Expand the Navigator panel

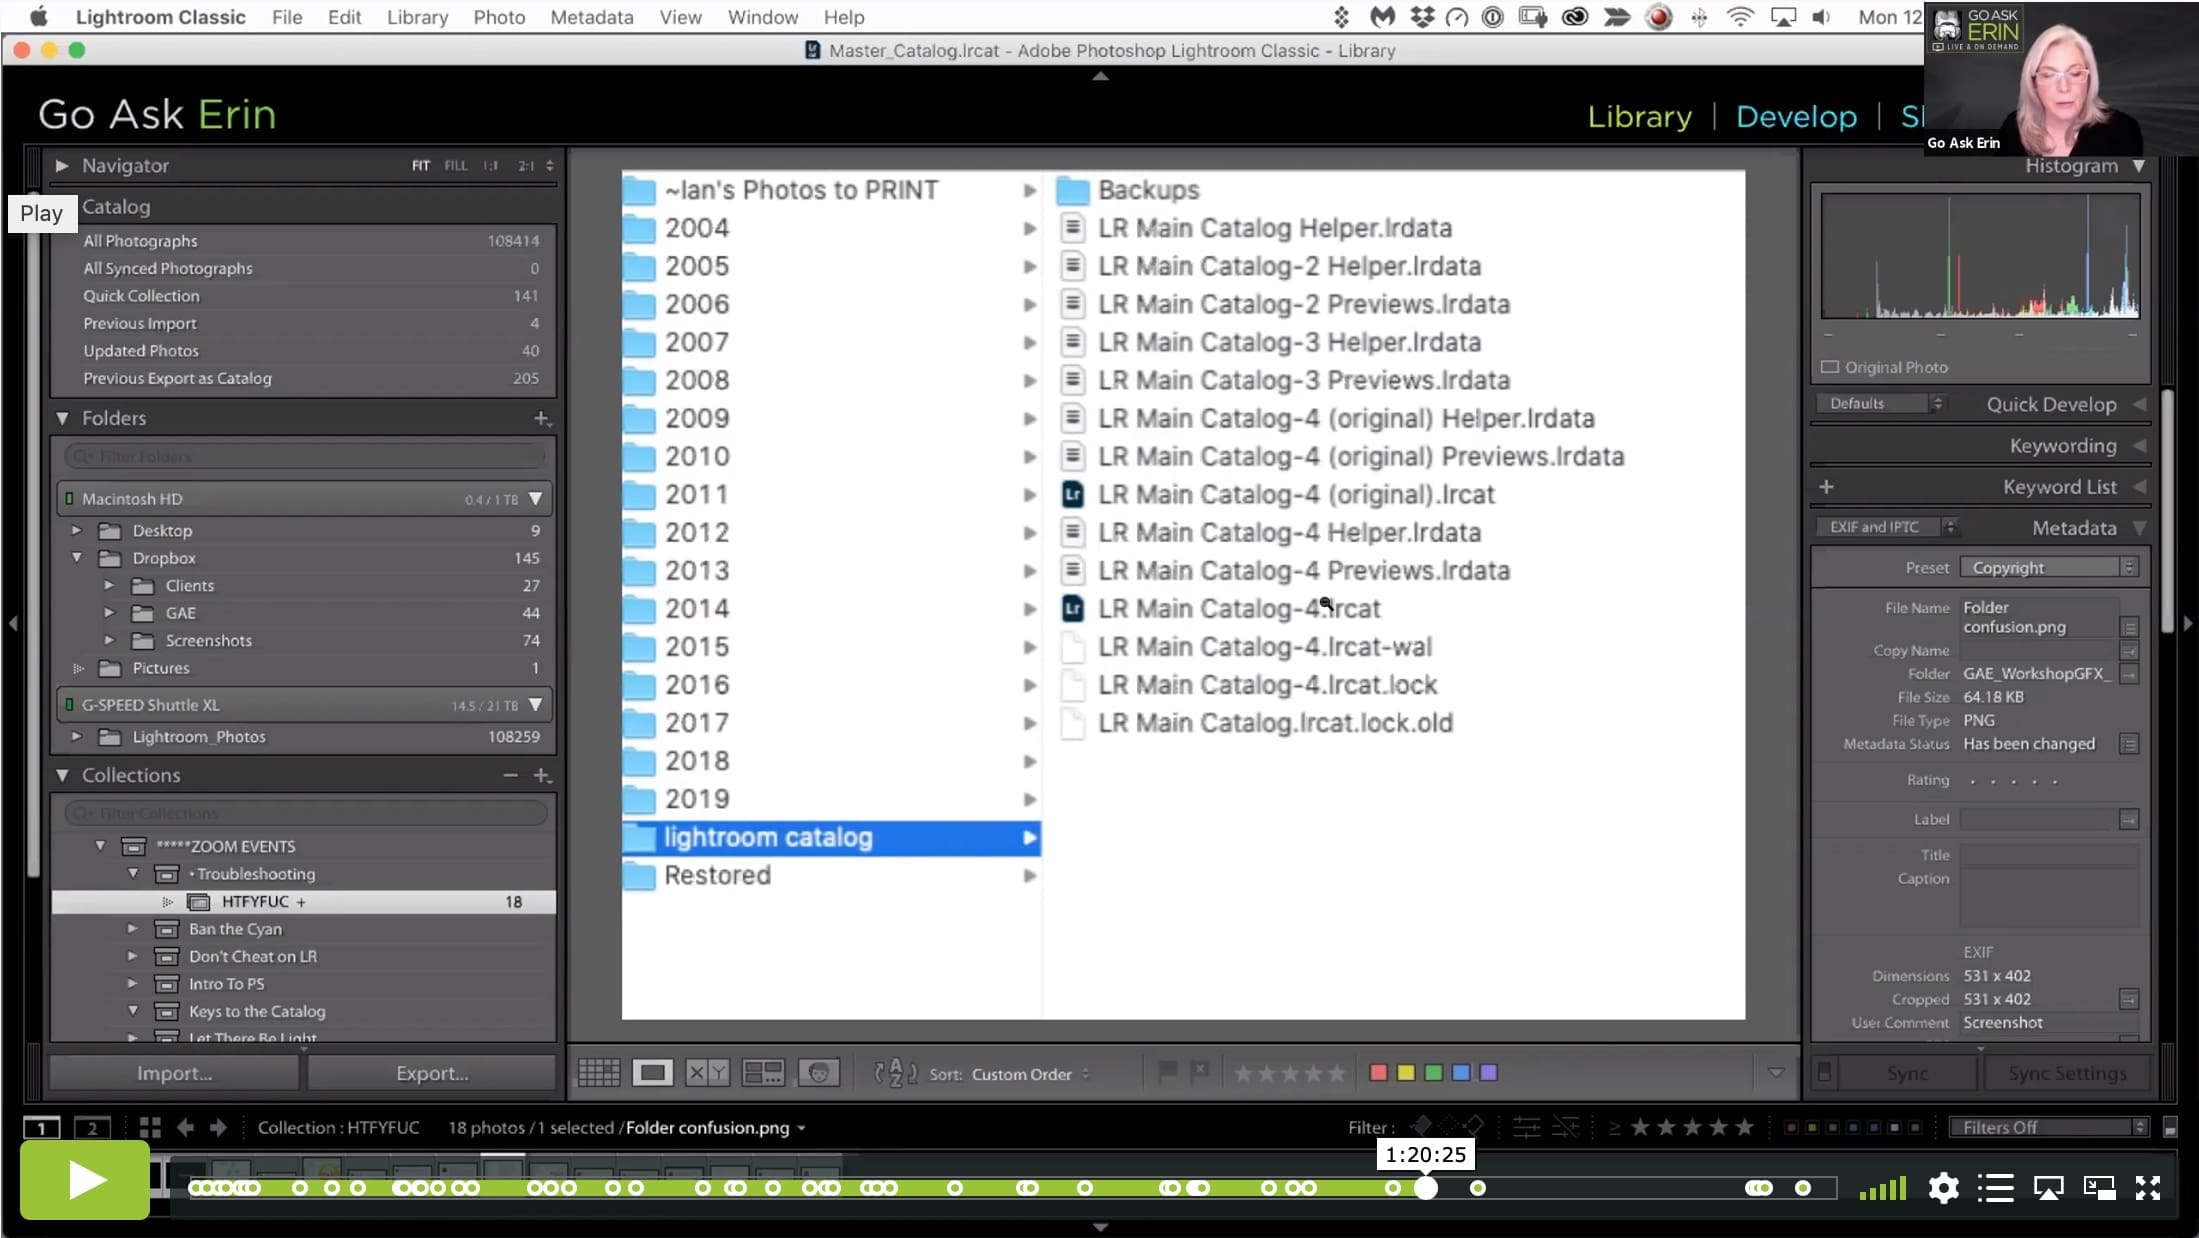coord(62,166)
